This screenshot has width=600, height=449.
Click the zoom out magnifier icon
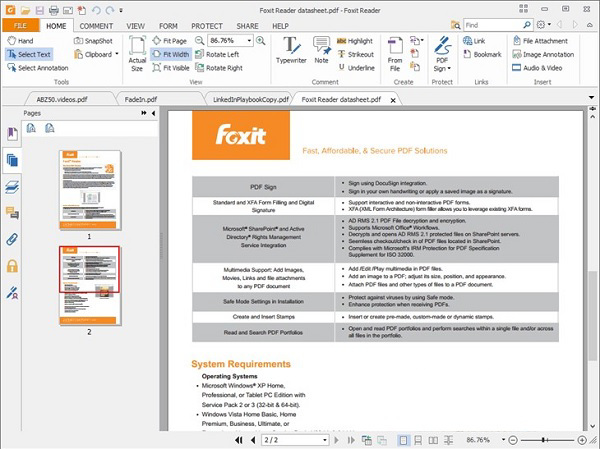(x=199, y=40)
